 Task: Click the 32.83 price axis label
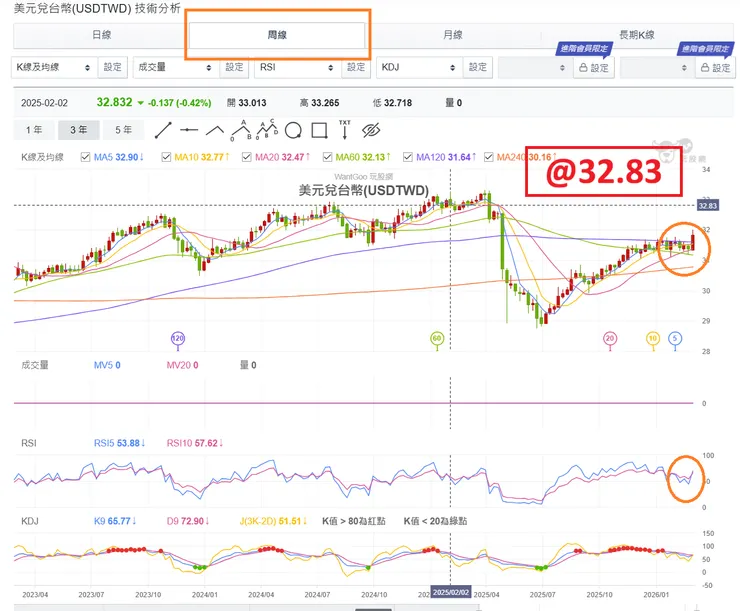[x=707, y=206]
